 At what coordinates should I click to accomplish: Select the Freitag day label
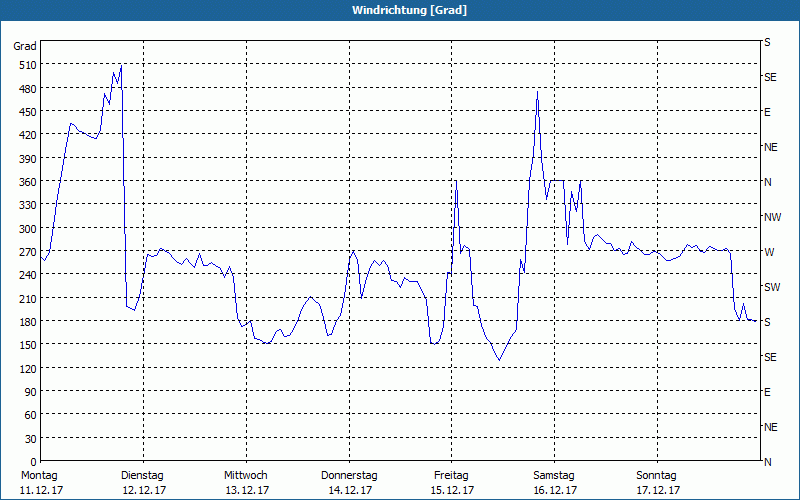tap(452, 475)
